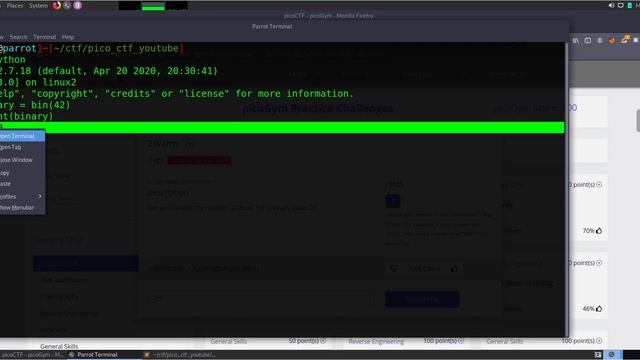Image resolution: width=640 pixels, height=360 pixels.
Task: Click the orange extension icon in Firefox toolbar
Action: coord(612,40)
